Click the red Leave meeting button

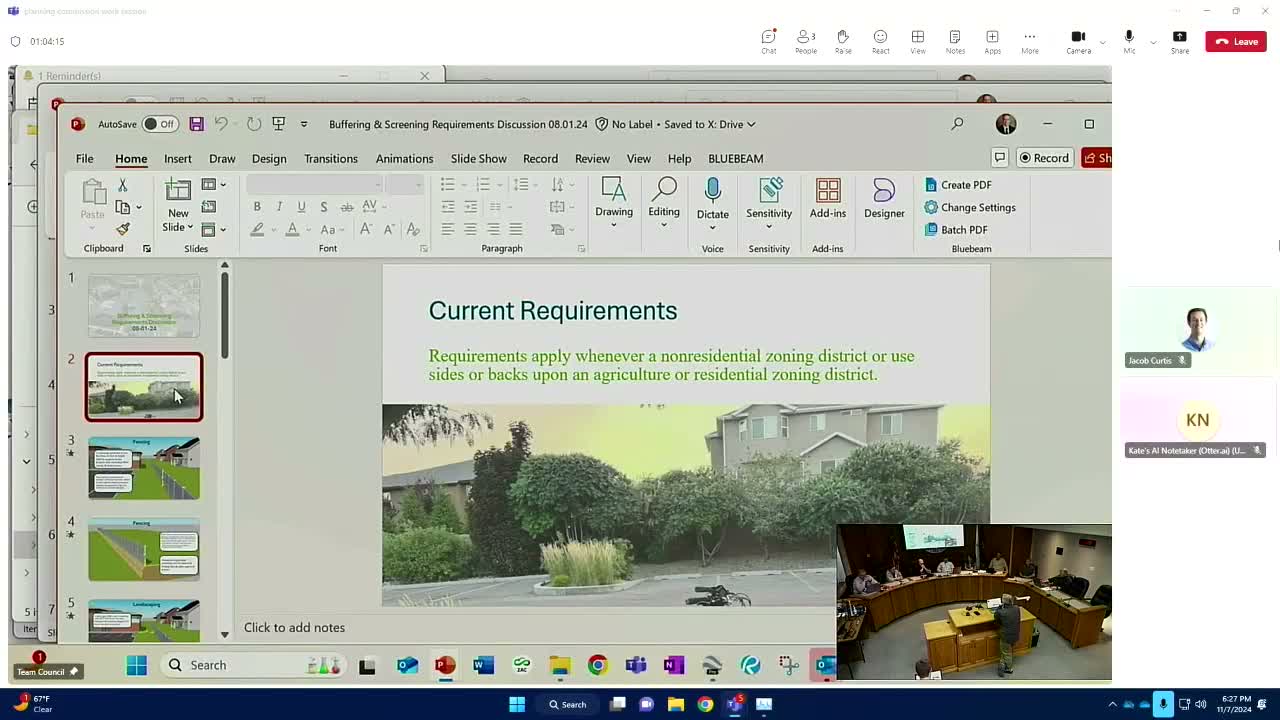click(1236, 41)
